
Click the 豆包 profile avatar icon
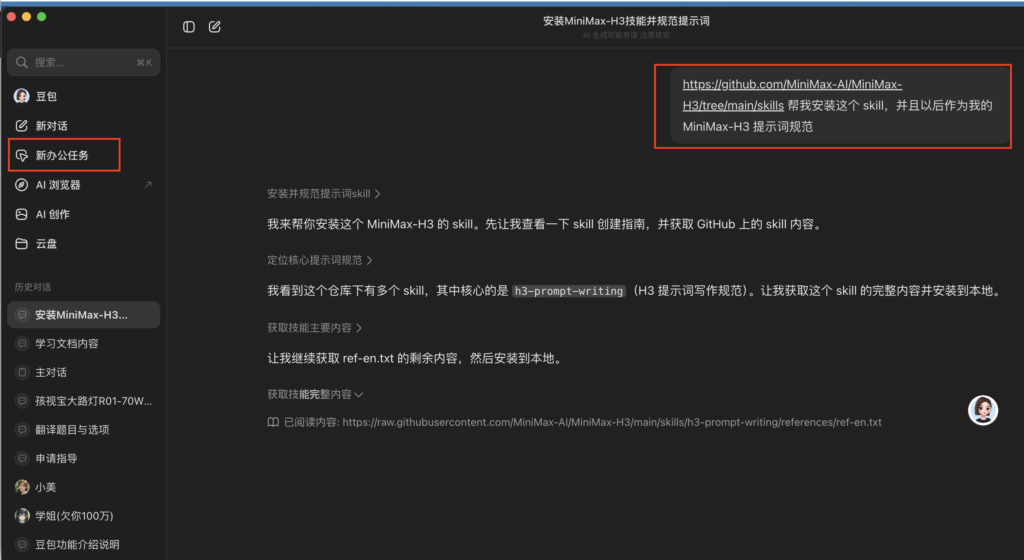tap(22, 96)
